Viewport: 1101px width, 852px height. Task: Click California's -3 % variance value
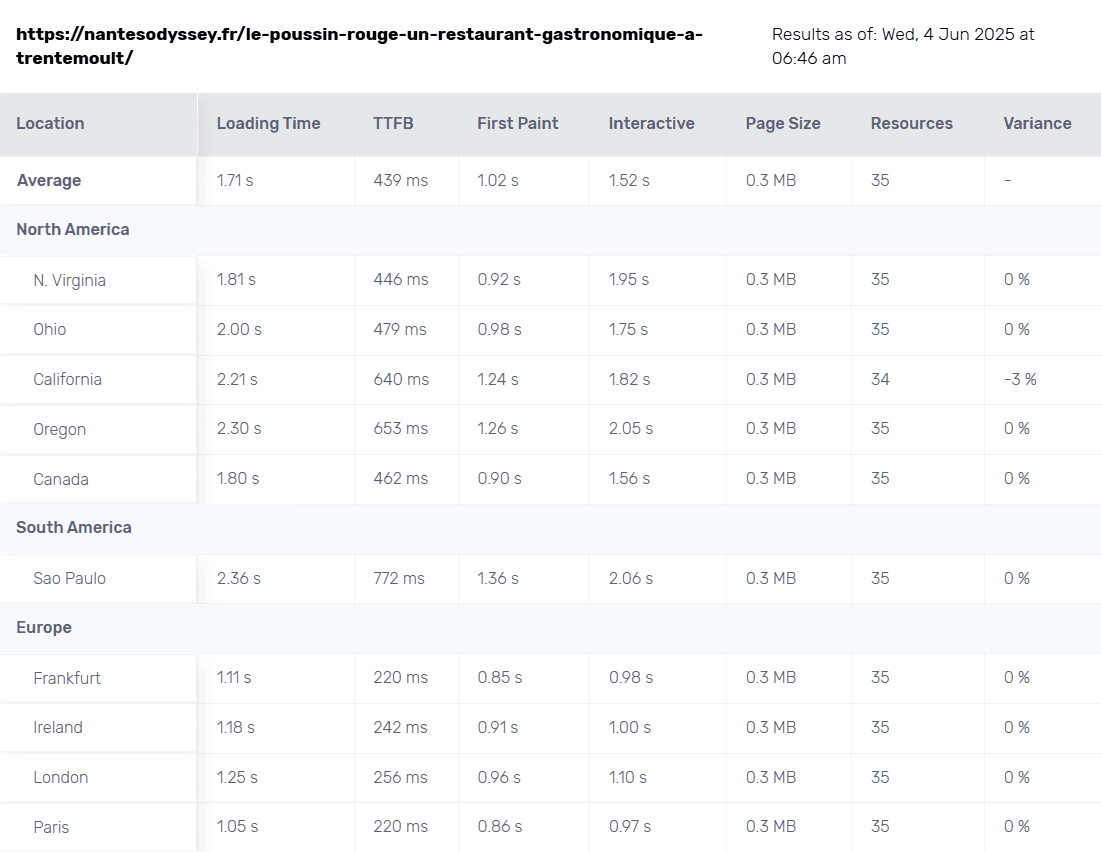click(1020, 380)
